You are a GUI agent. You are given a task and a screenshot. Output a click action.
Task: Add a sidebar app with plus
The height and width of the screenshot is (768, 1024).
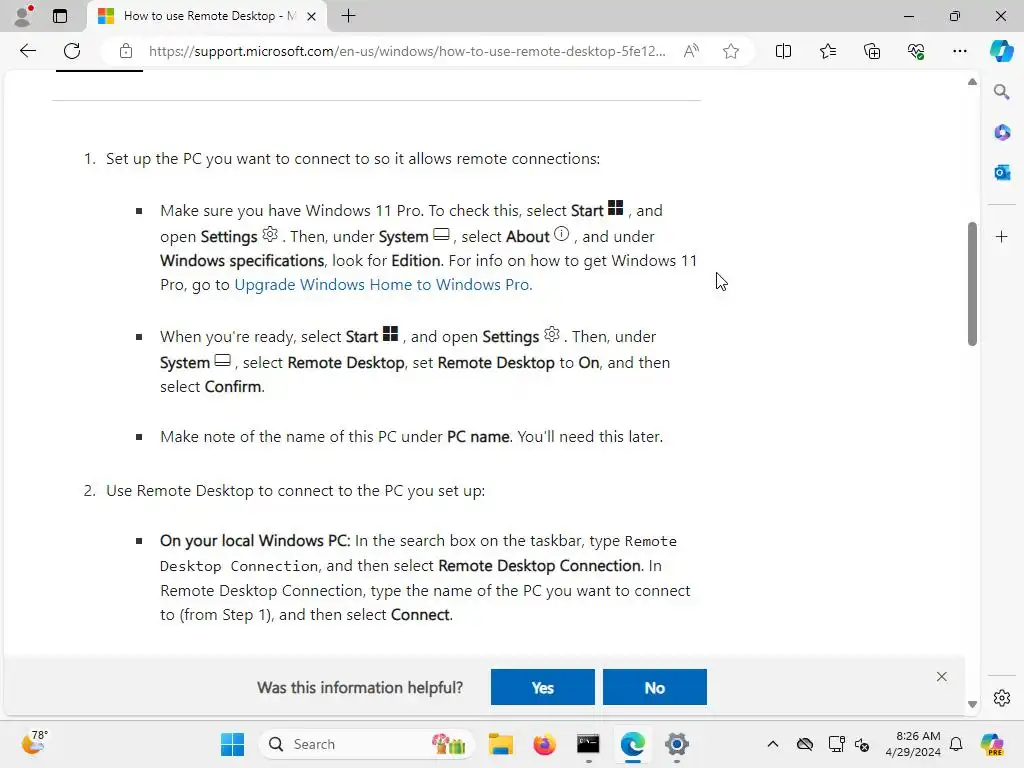pos(1002,236)
